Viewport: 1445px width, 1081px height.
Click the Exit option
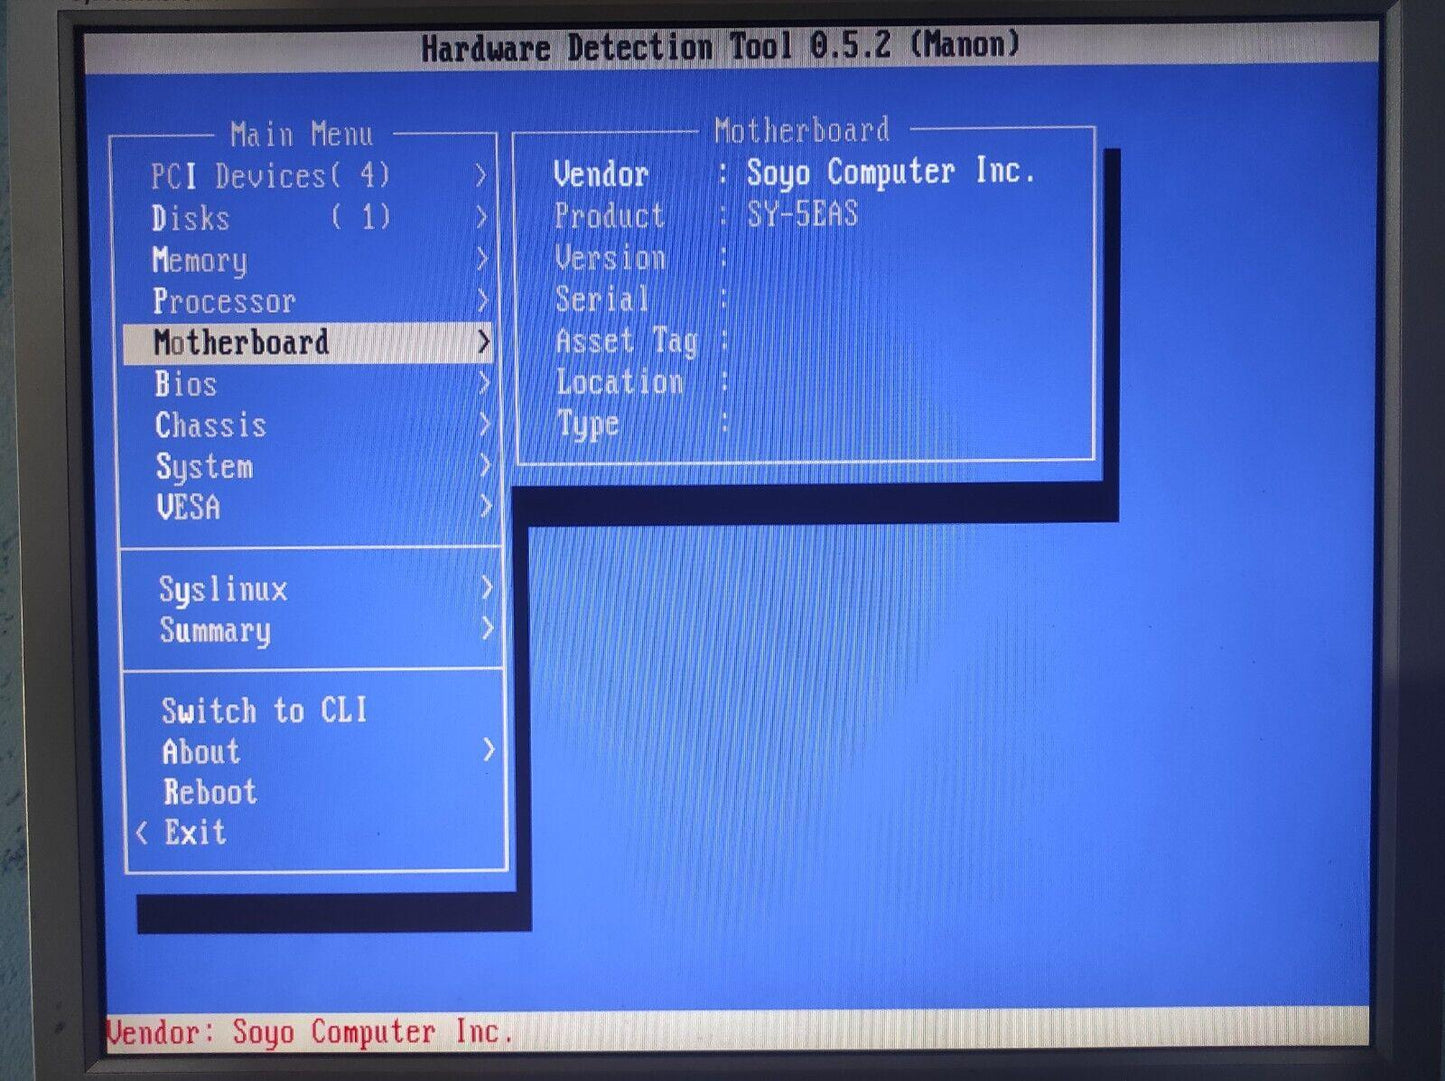click(196, 833)
